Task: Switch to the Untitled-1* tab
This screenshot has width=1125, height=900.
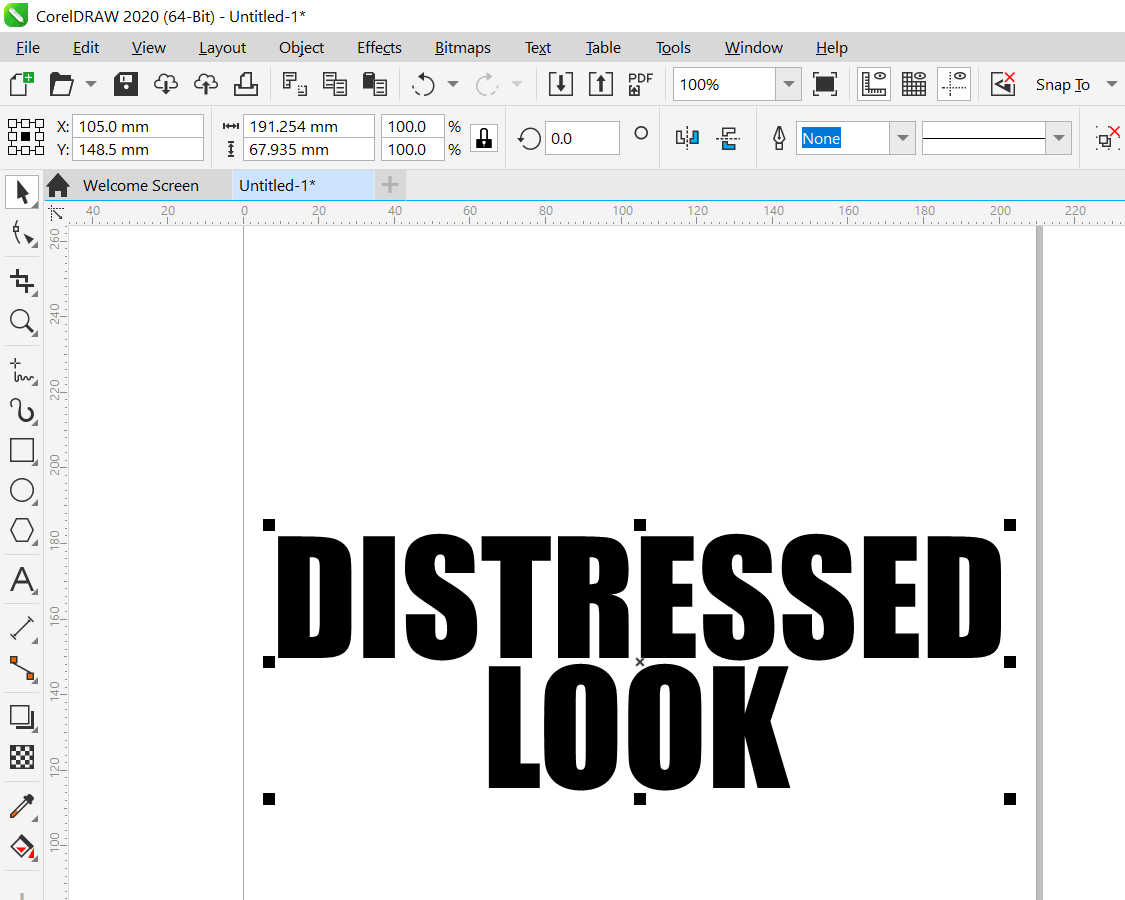Action: click(303, 186)
